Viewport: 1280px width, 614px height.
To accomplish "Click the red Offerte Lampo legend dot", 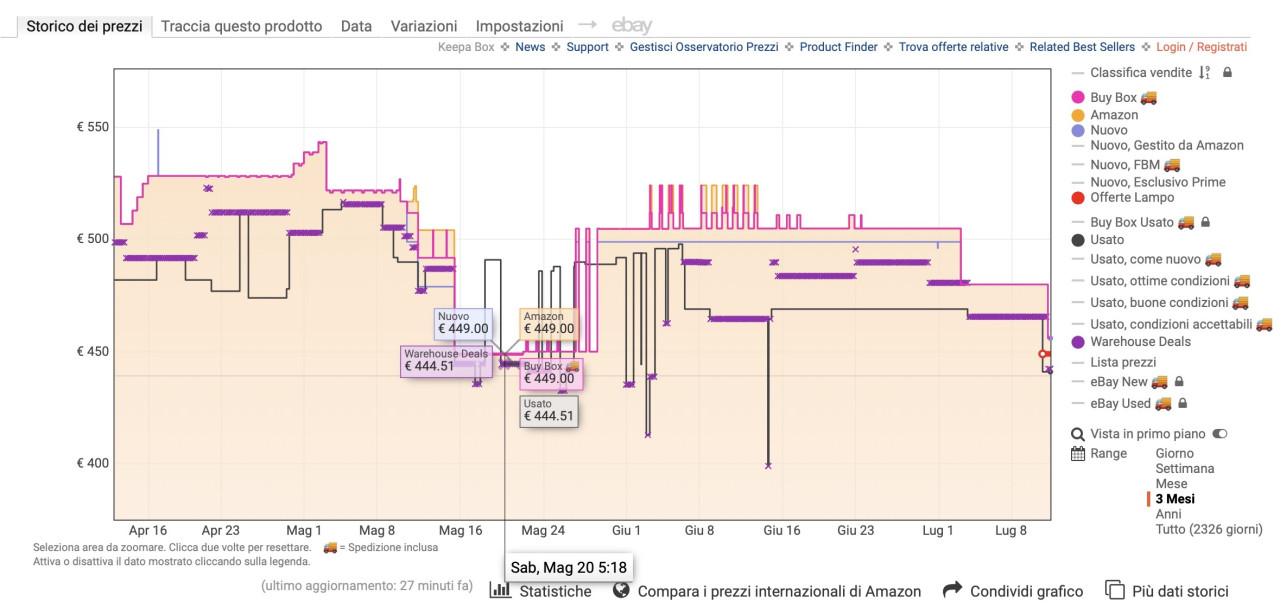I will pos(1078,197).
